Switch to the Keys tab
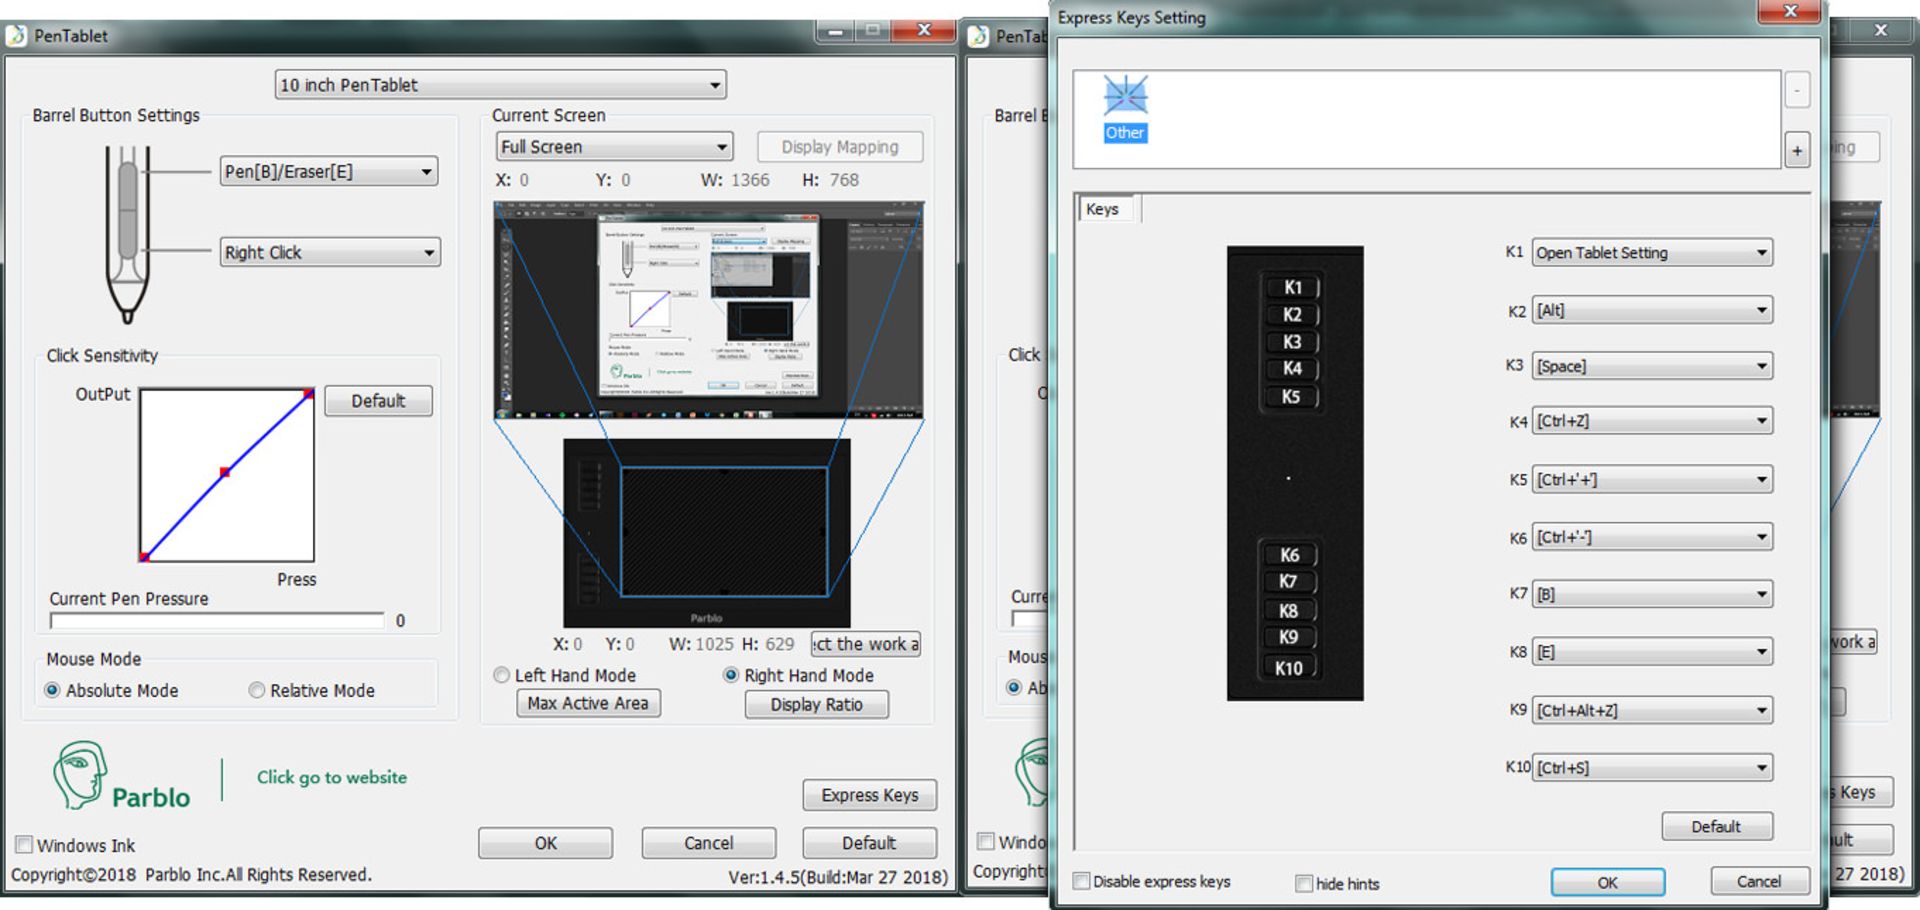The height and width of the screenshot is (910, 1920). [x=1102, y=209]
